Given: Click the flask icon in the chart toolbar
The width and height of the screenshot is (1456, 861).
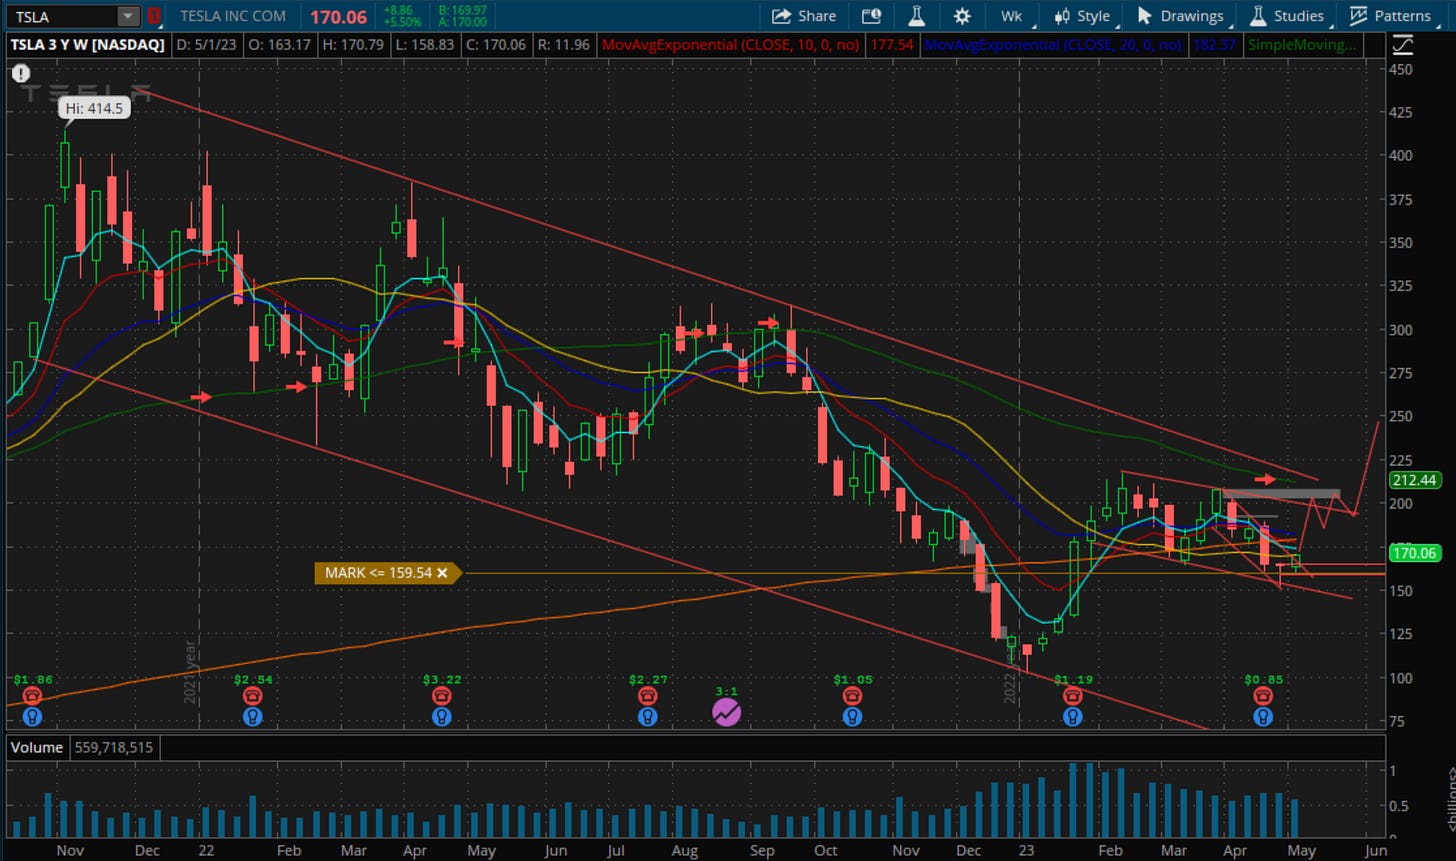Looking at the screenshot, I should 915,16.
